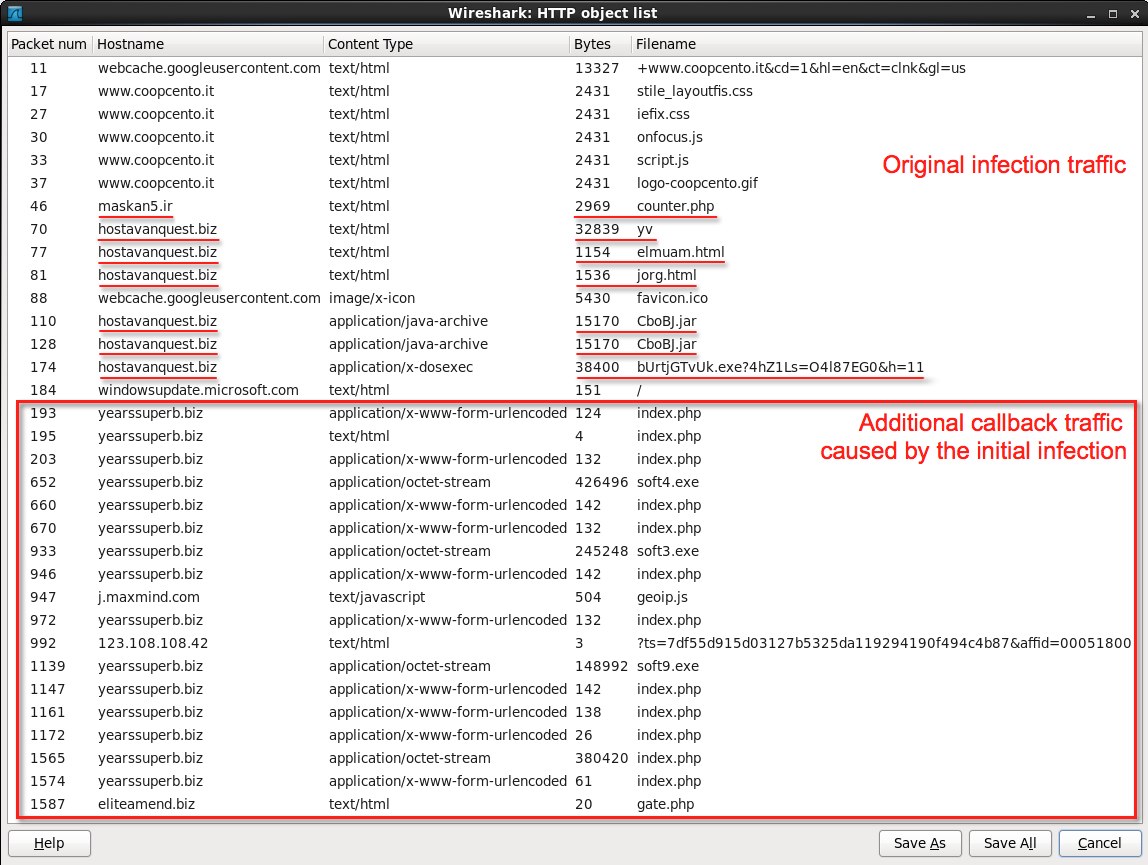This screenshot has height=865, width=1148.
Task: Select packet 110 CboBJ.jar row
Action: [574, 321]
